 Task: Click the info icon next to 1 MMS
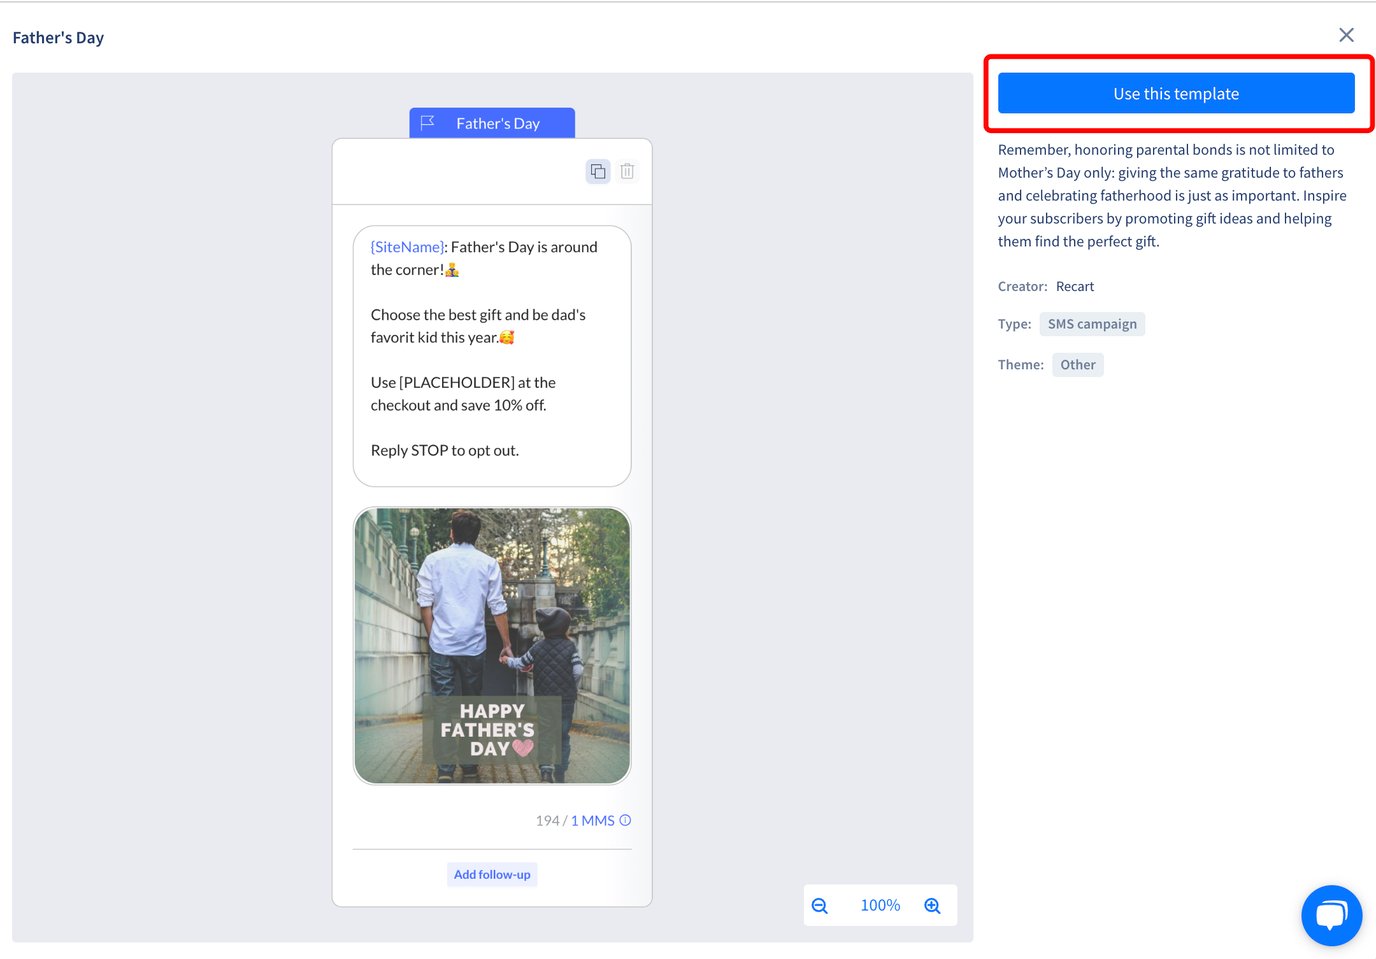(x=625, y=820)
